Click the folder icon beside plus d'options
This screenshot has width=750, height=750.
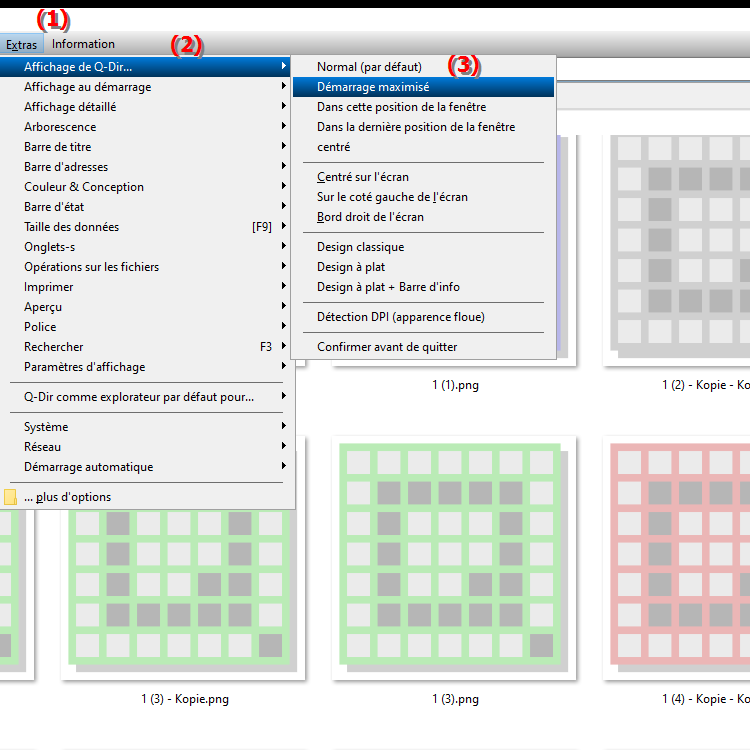click(x=10, y=497)
